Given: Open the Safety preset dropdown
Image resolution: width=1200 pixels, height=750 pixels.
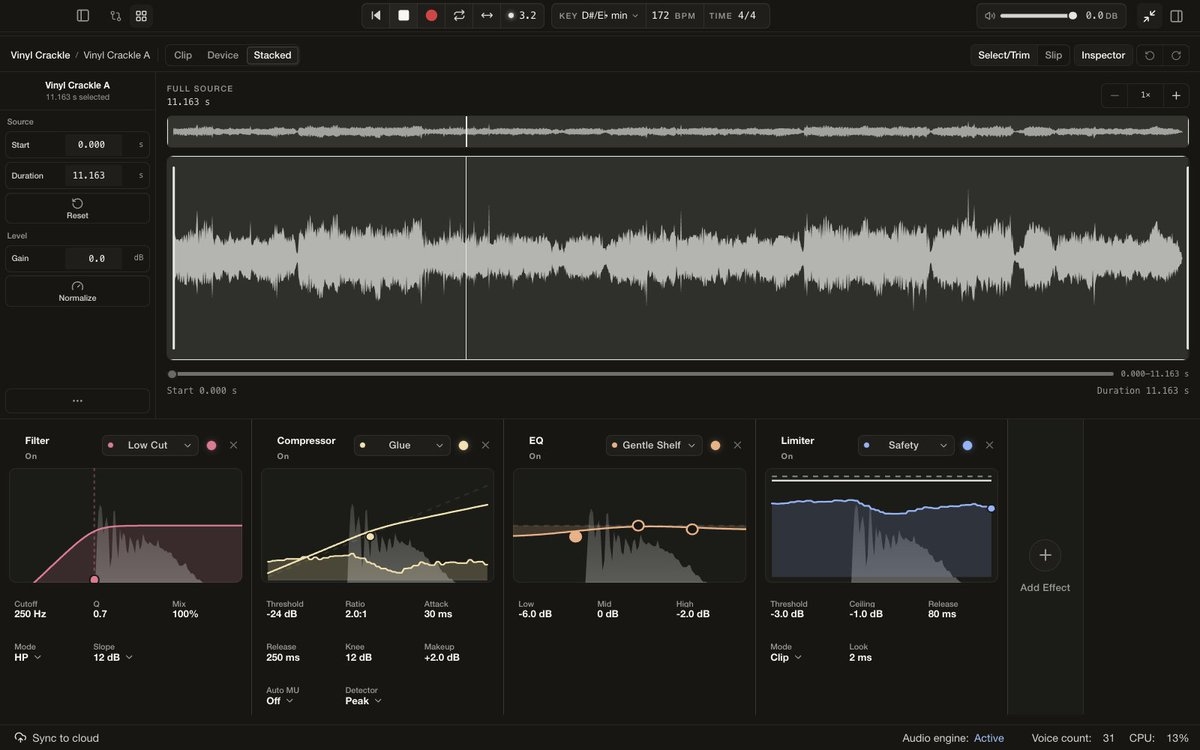Looking at the screenshot, I should (x=906, y=445).
